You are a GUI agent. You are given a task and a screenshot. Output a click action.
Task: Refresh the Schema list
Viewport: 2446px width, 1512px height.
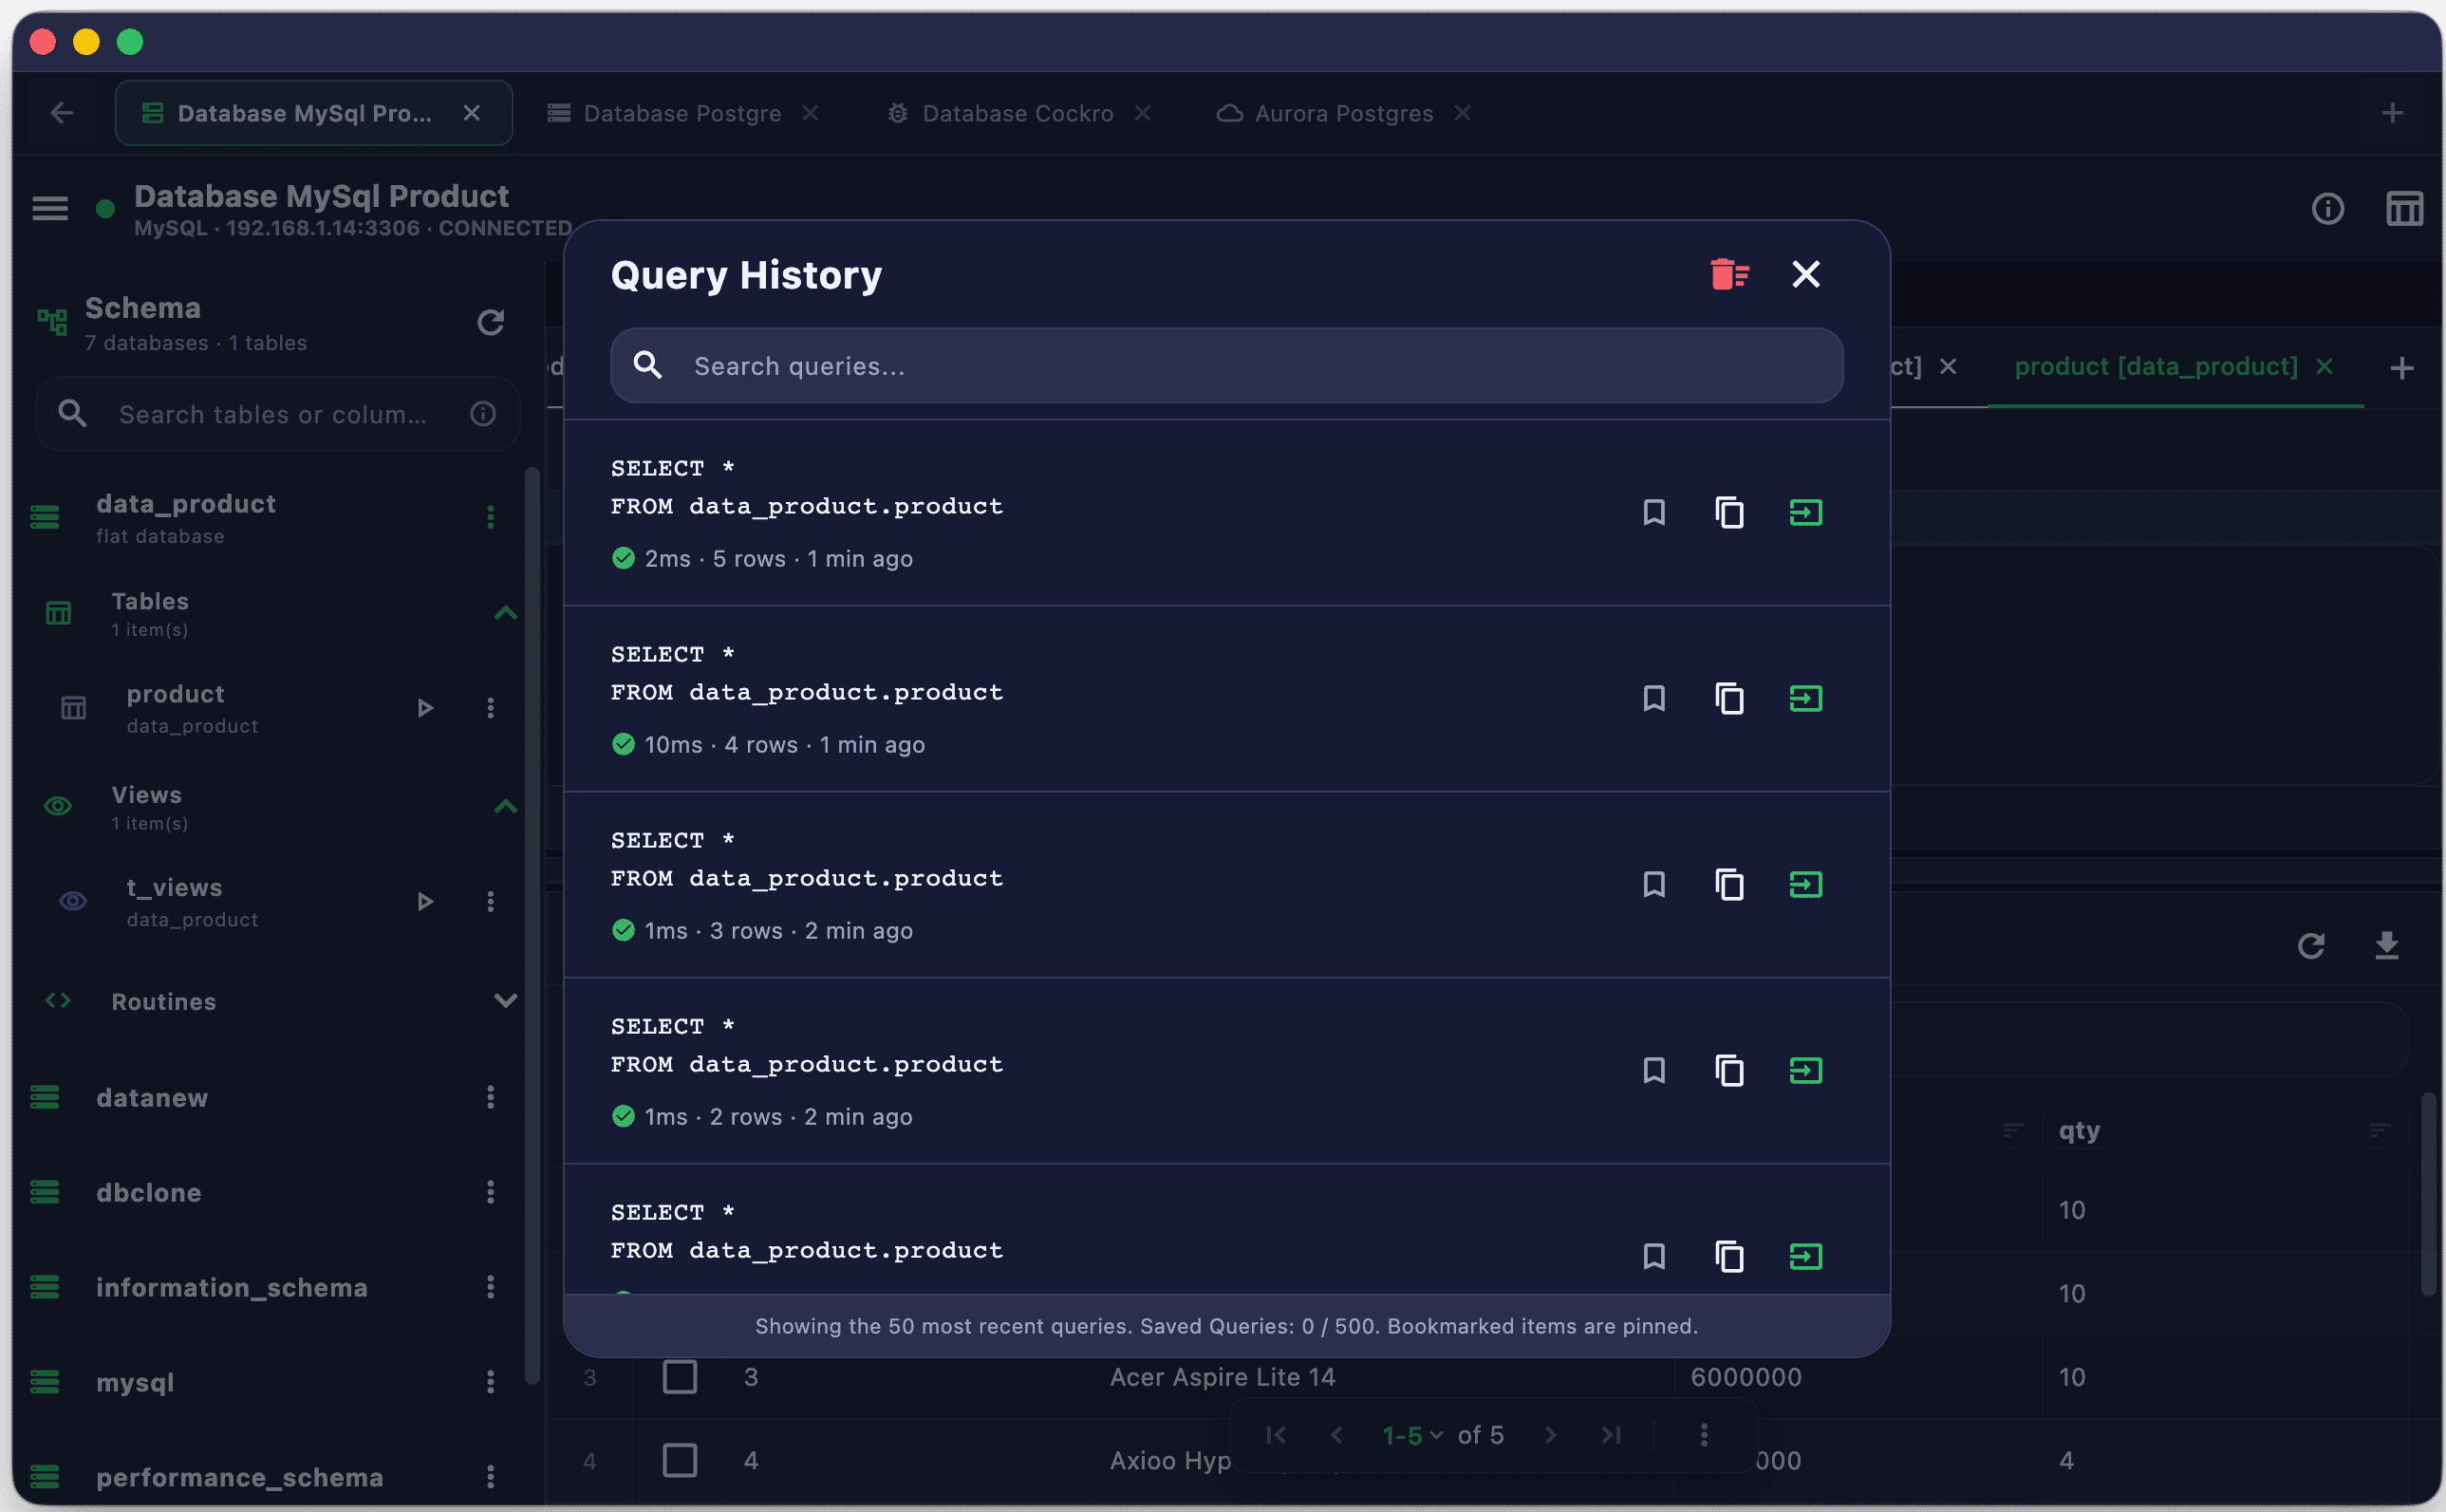pos(490,322)
